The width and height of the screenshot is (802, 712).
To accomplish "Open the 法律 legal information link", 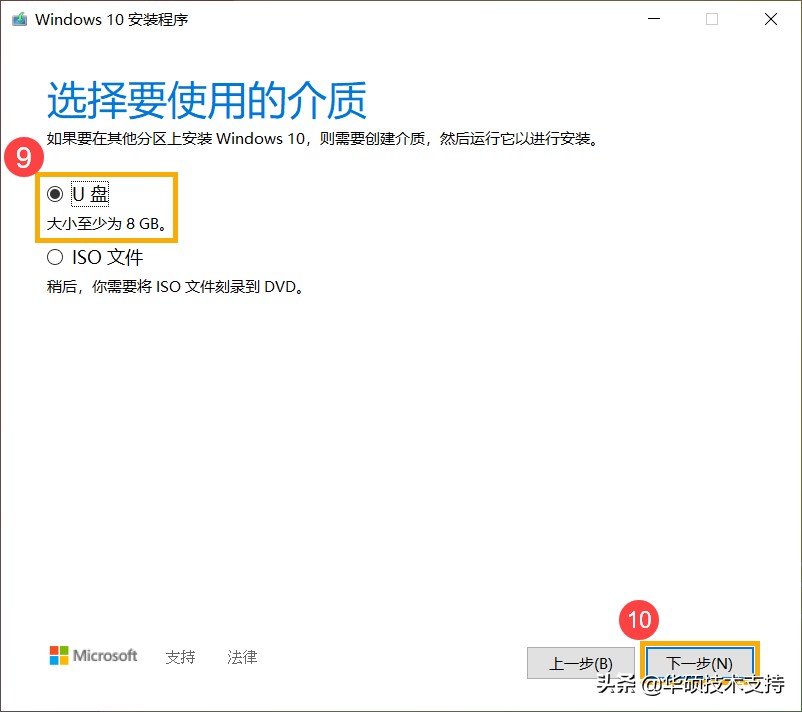I will (241, 657).
